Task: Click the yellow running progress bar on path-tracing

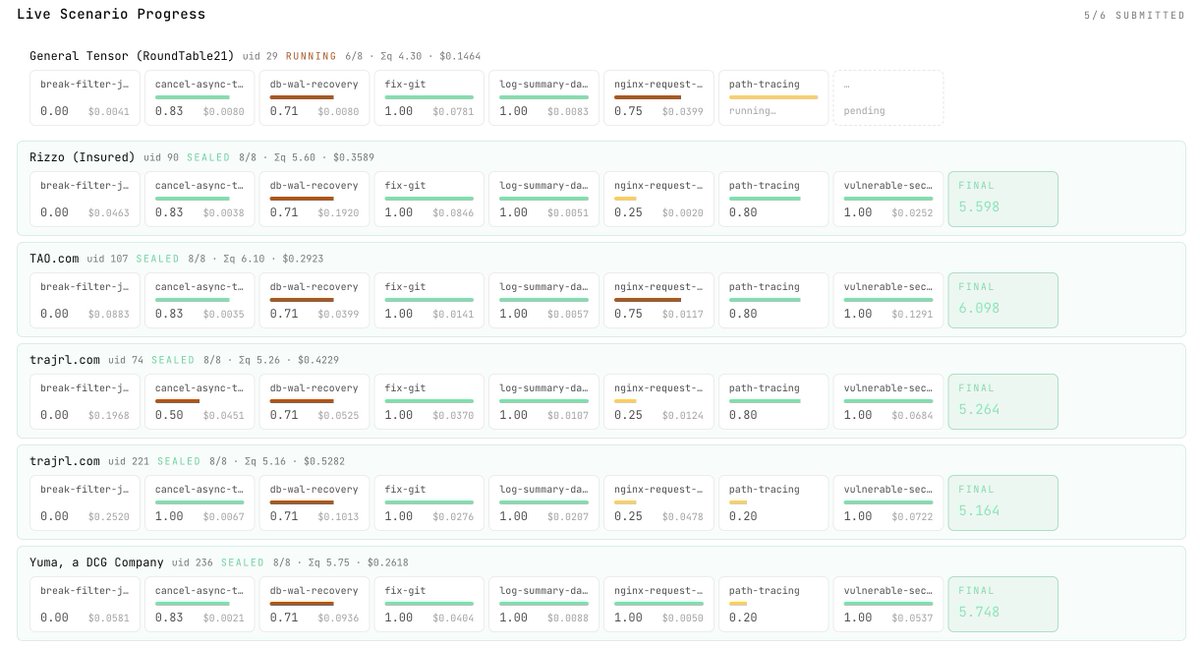Action: point(773,97)
